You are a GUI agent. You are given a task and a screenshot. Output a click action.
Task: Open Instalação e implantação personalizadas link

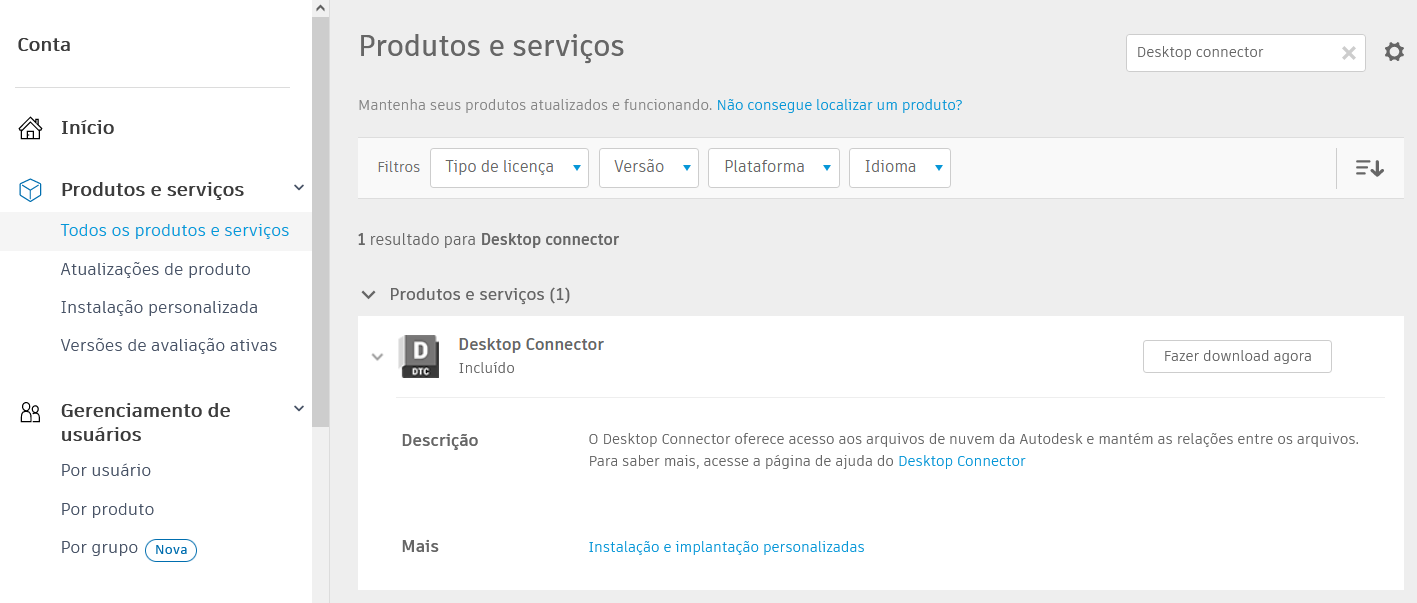(726, 547)
